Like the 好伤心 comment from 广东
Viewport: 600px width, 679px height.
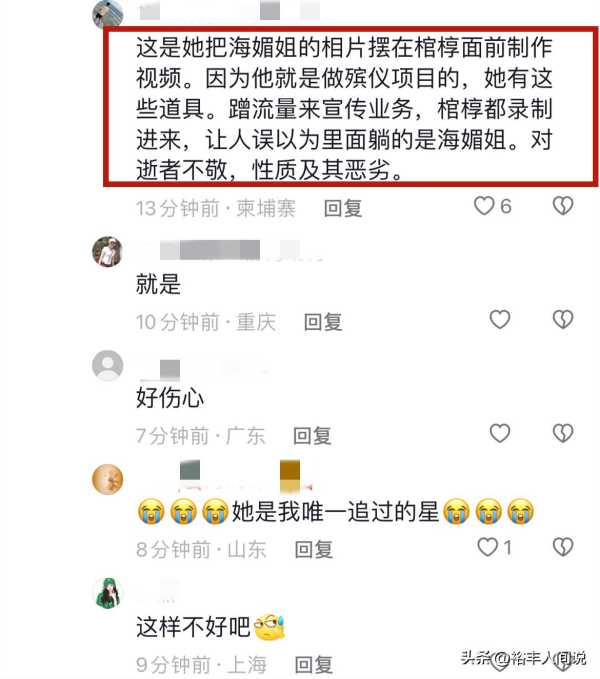point(500,433)
